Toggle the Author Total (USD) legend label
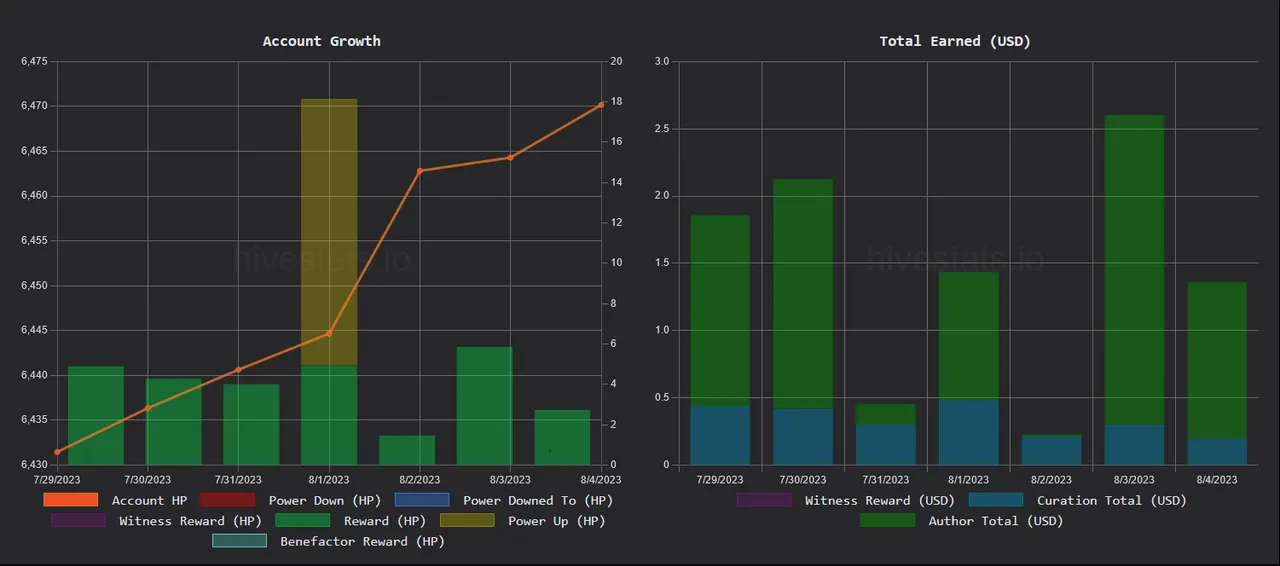The image size is (1280, 566). coord(995,521)
